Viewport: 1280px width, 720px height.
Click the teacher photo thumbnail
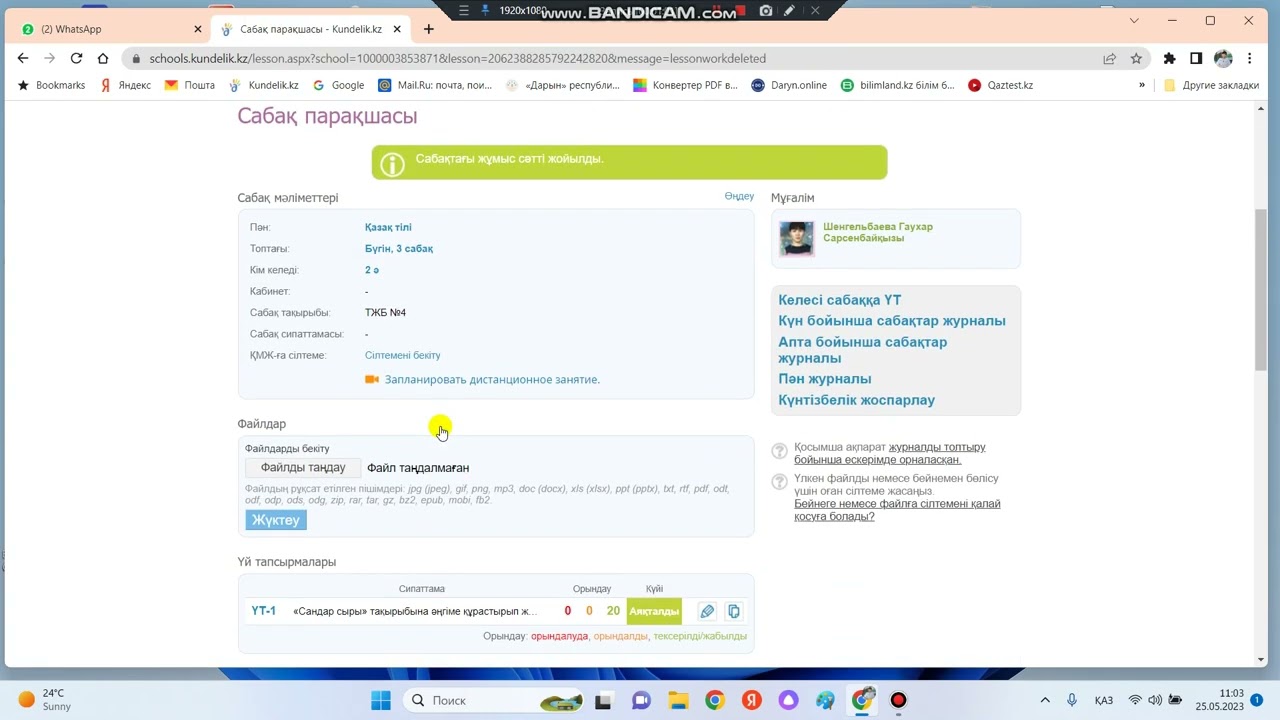pos(797,239)
